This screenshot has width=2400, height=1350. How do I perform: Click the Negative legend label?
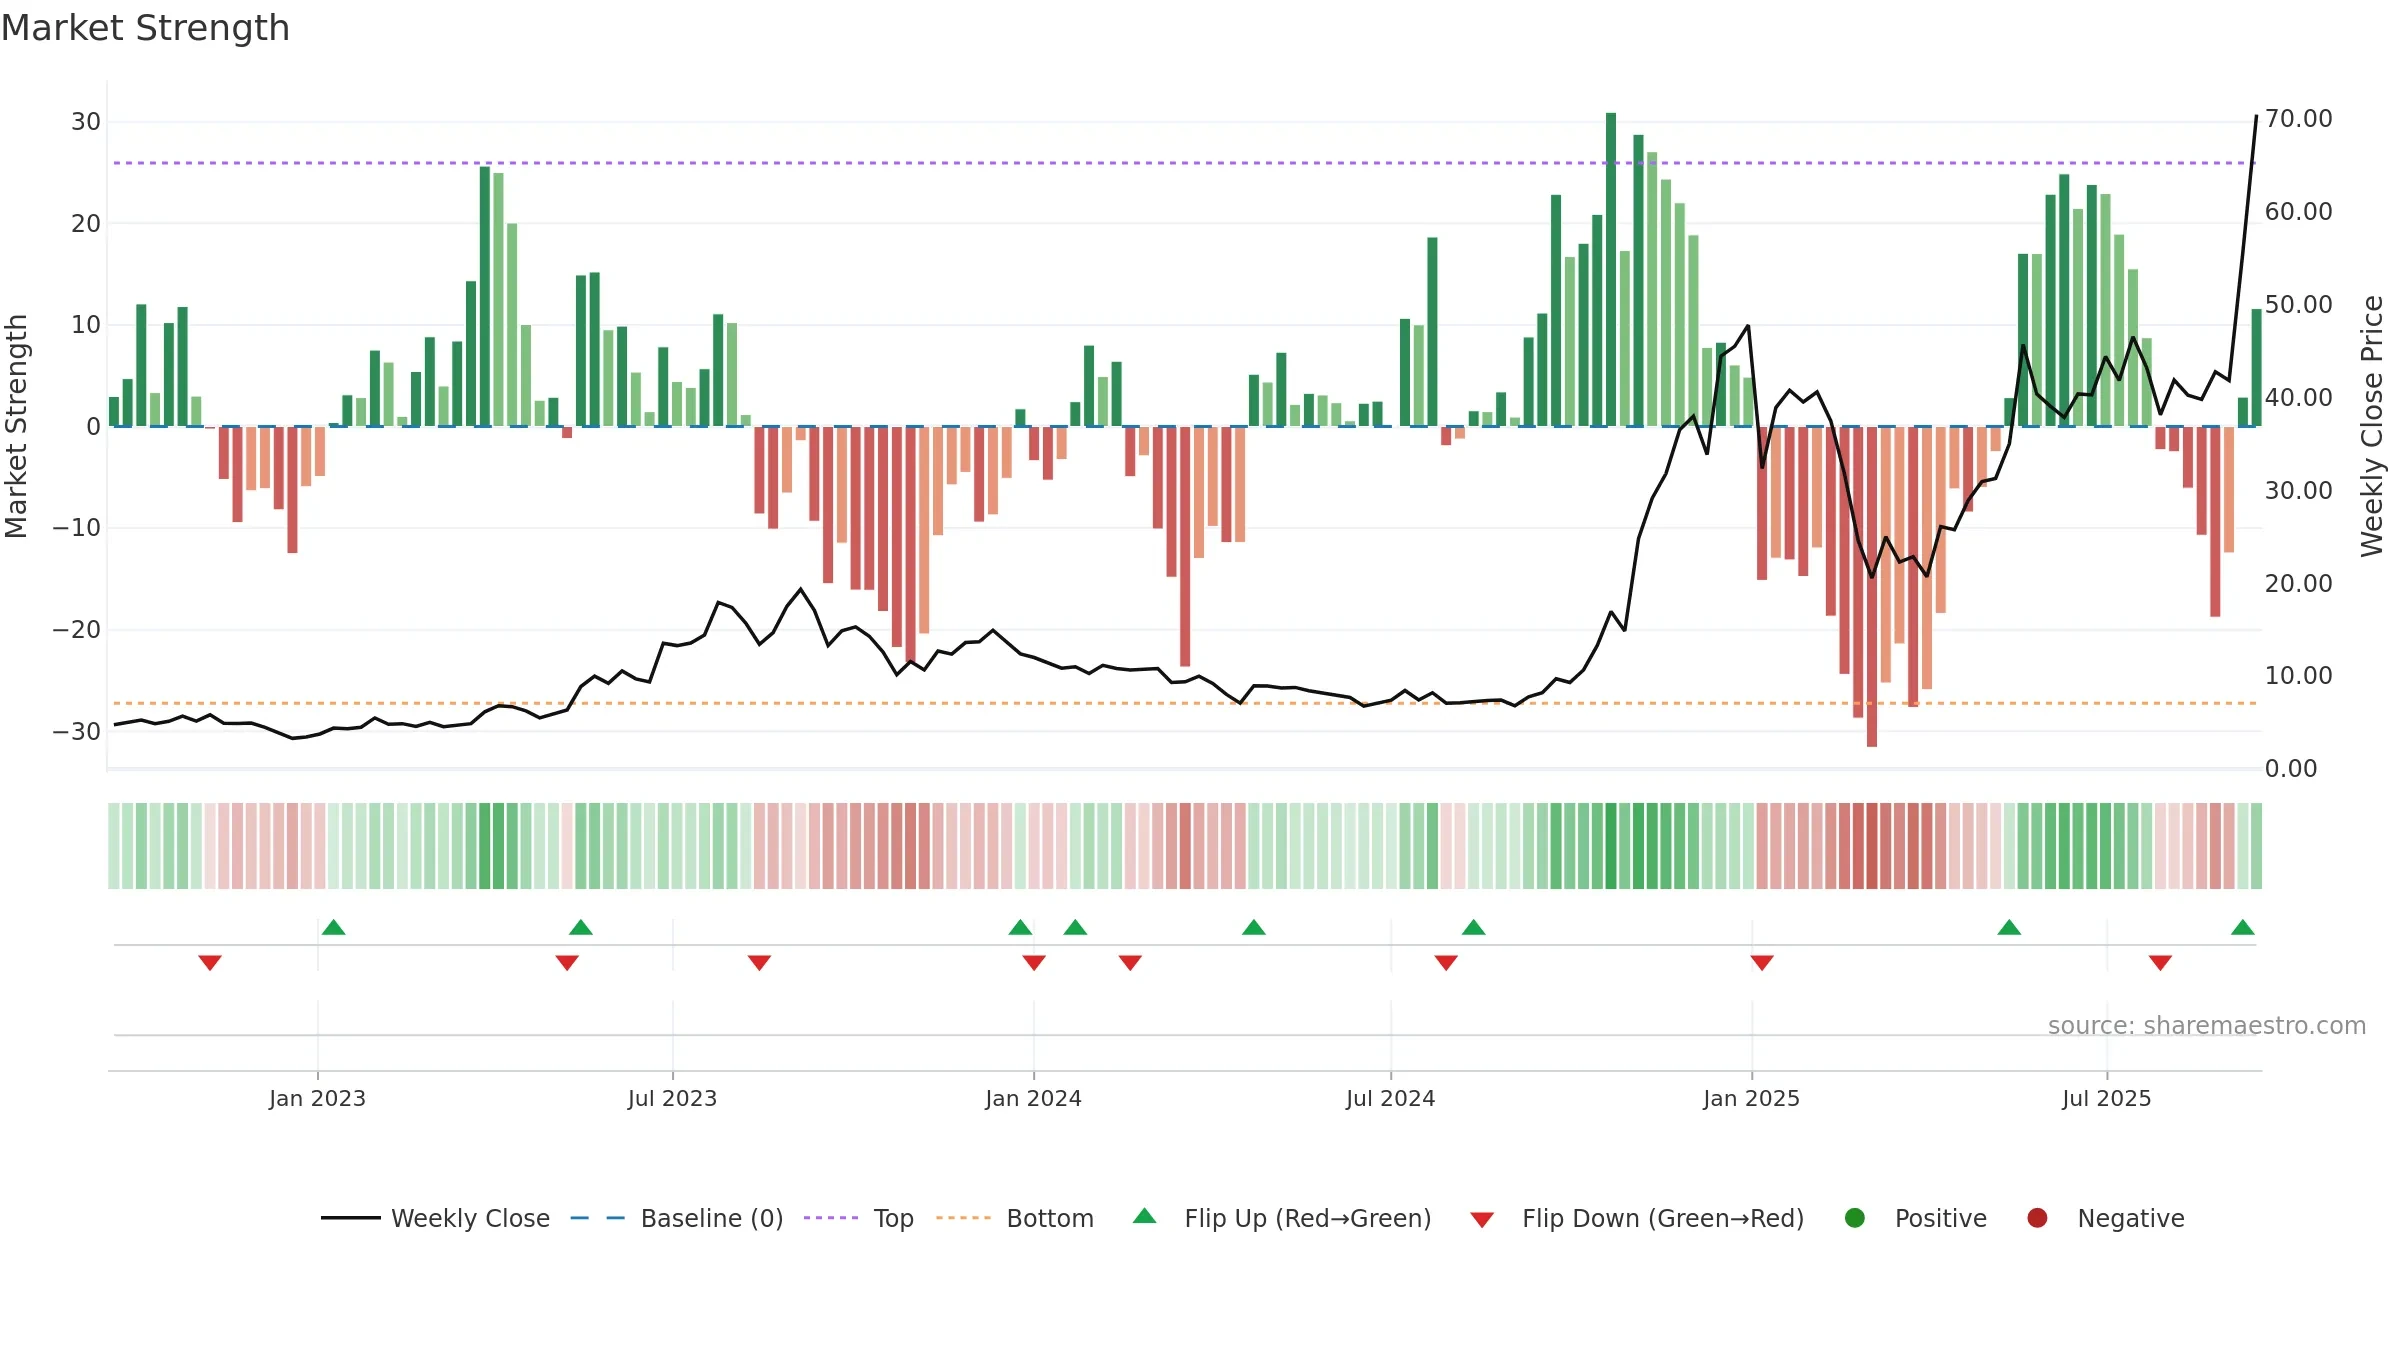click(2131, 1219)
